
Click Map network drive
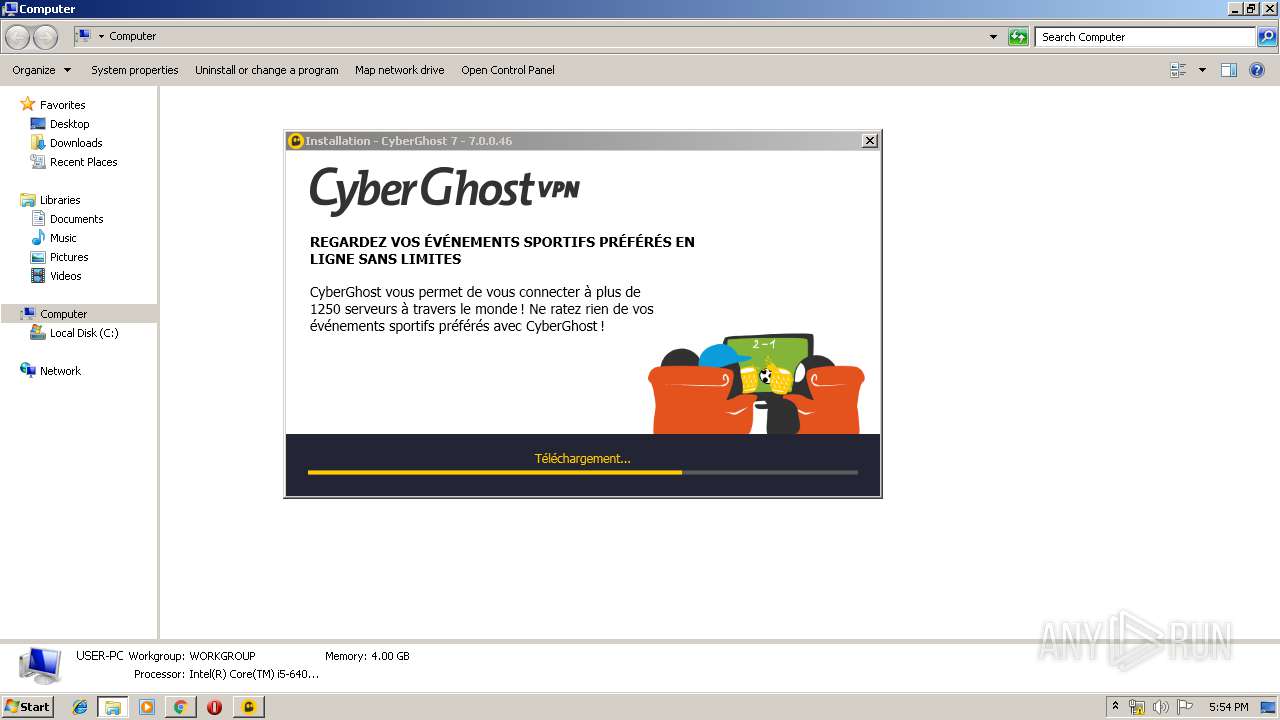[x=399, y=70]
